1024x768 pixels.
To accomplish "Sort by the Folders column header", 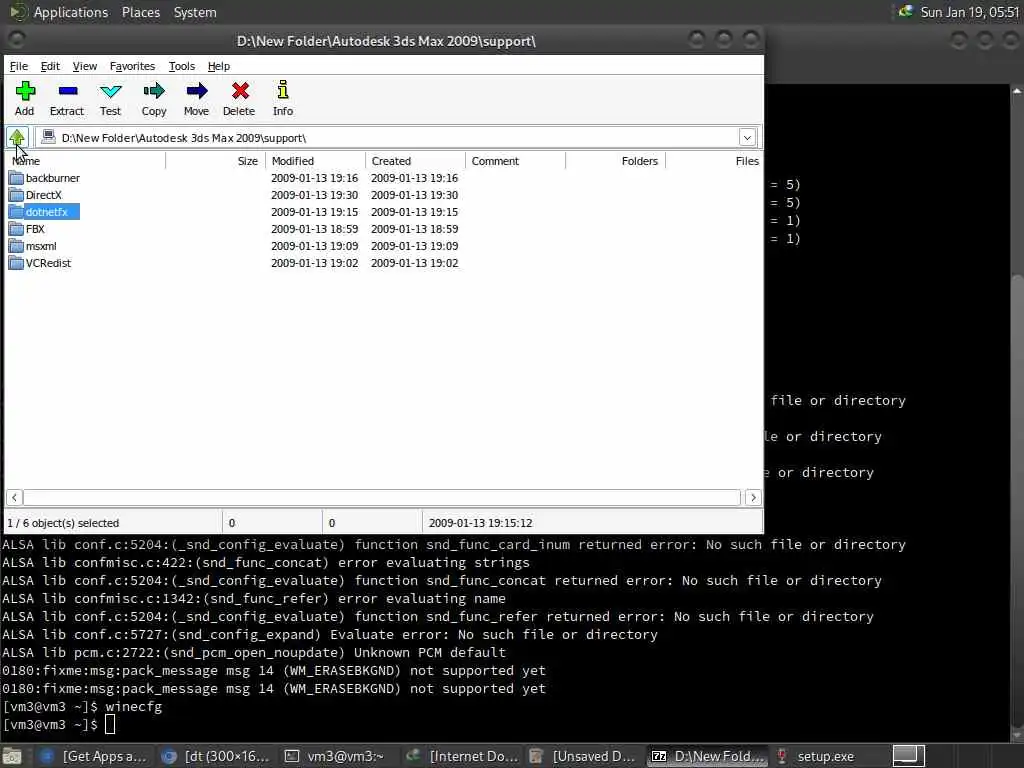I will 616,161.
